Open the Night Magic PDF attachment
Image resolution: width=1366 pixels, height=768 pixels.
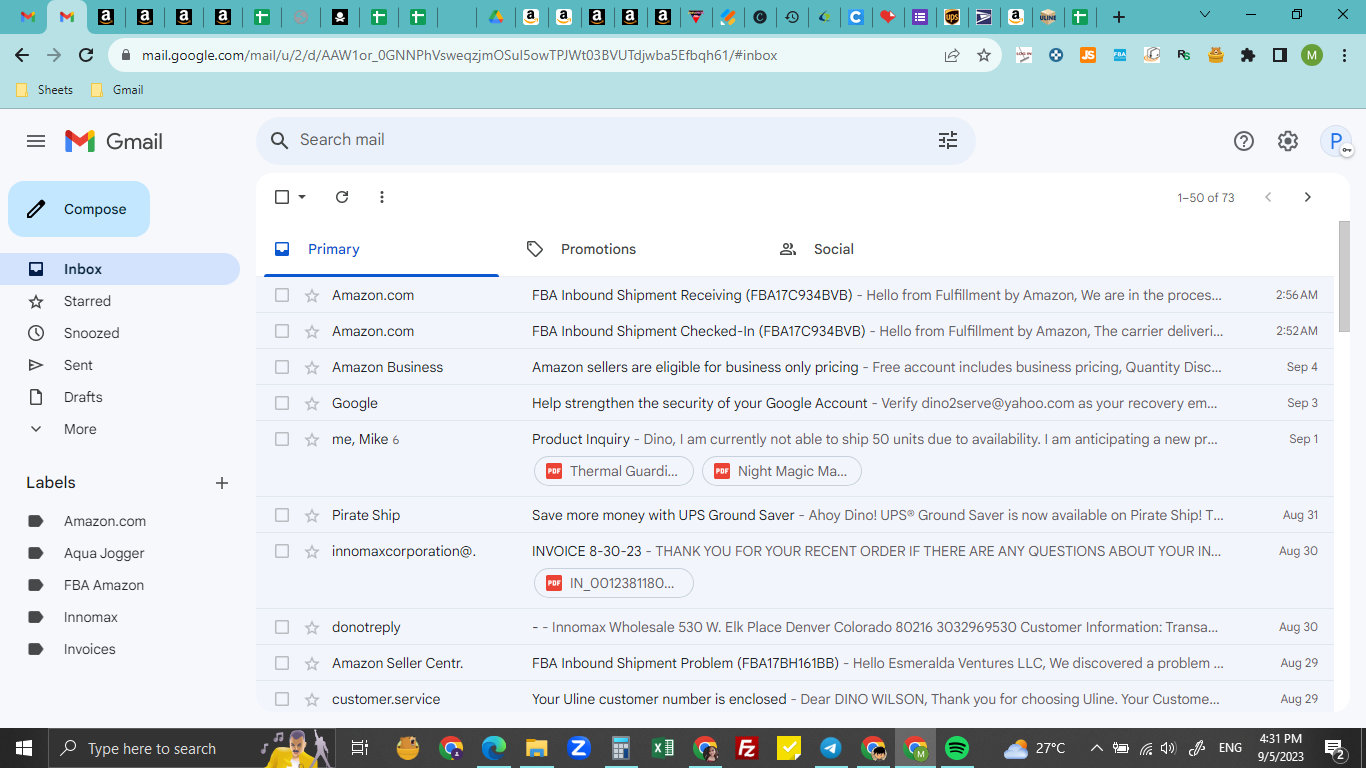782,471
